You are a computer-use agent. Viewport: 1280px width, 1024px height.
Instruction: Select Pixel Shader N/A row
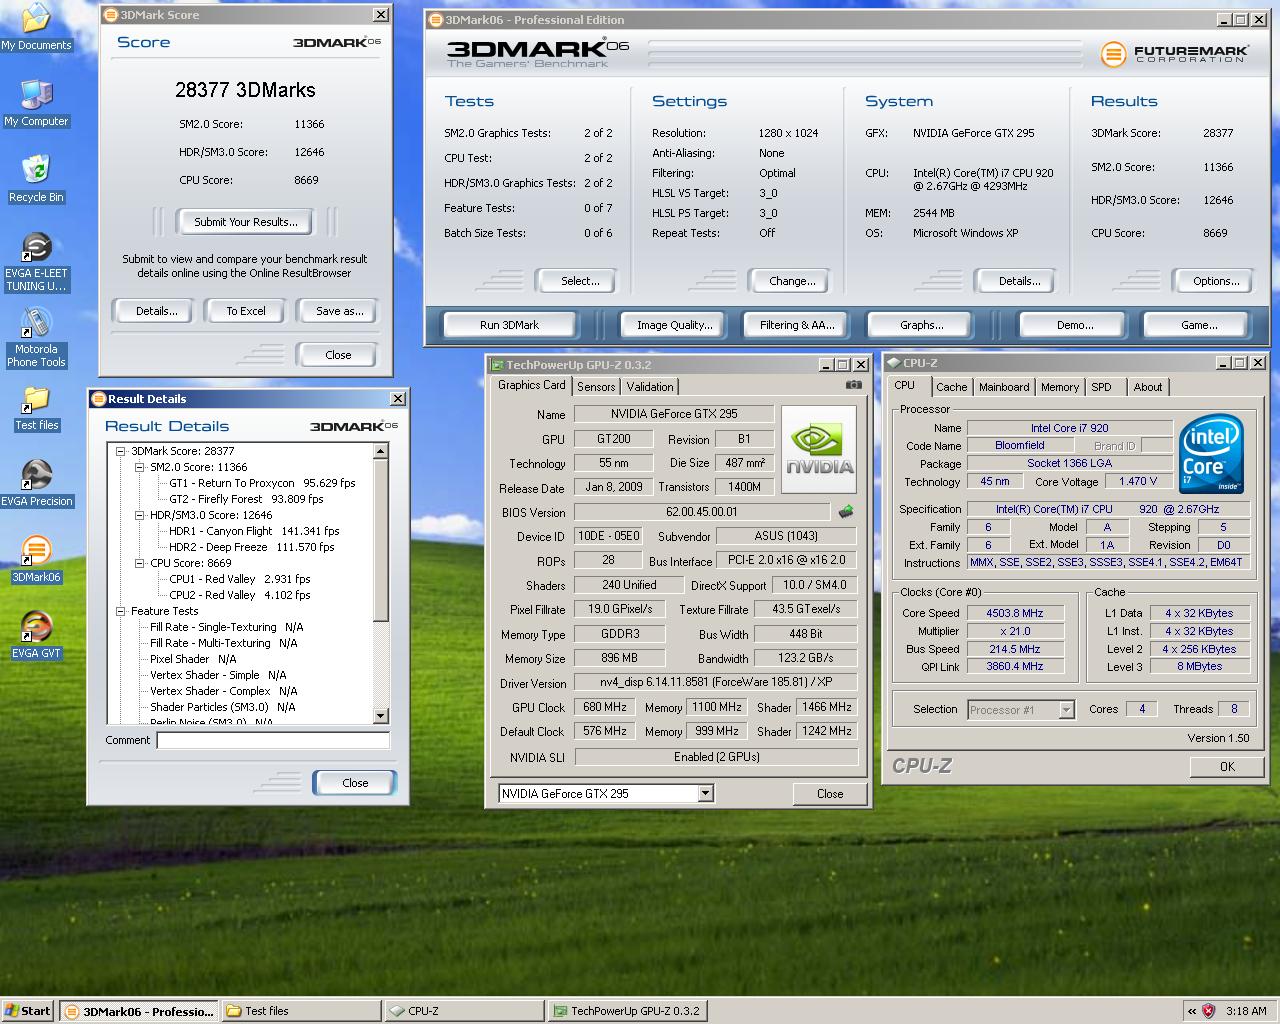pyautogui.click(x=193, y=659)
